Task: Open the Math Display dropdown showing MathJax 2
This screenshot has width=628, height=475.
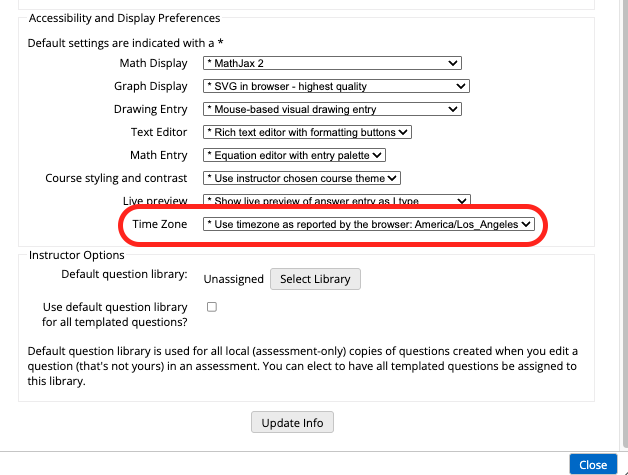Action: (332, 63)
